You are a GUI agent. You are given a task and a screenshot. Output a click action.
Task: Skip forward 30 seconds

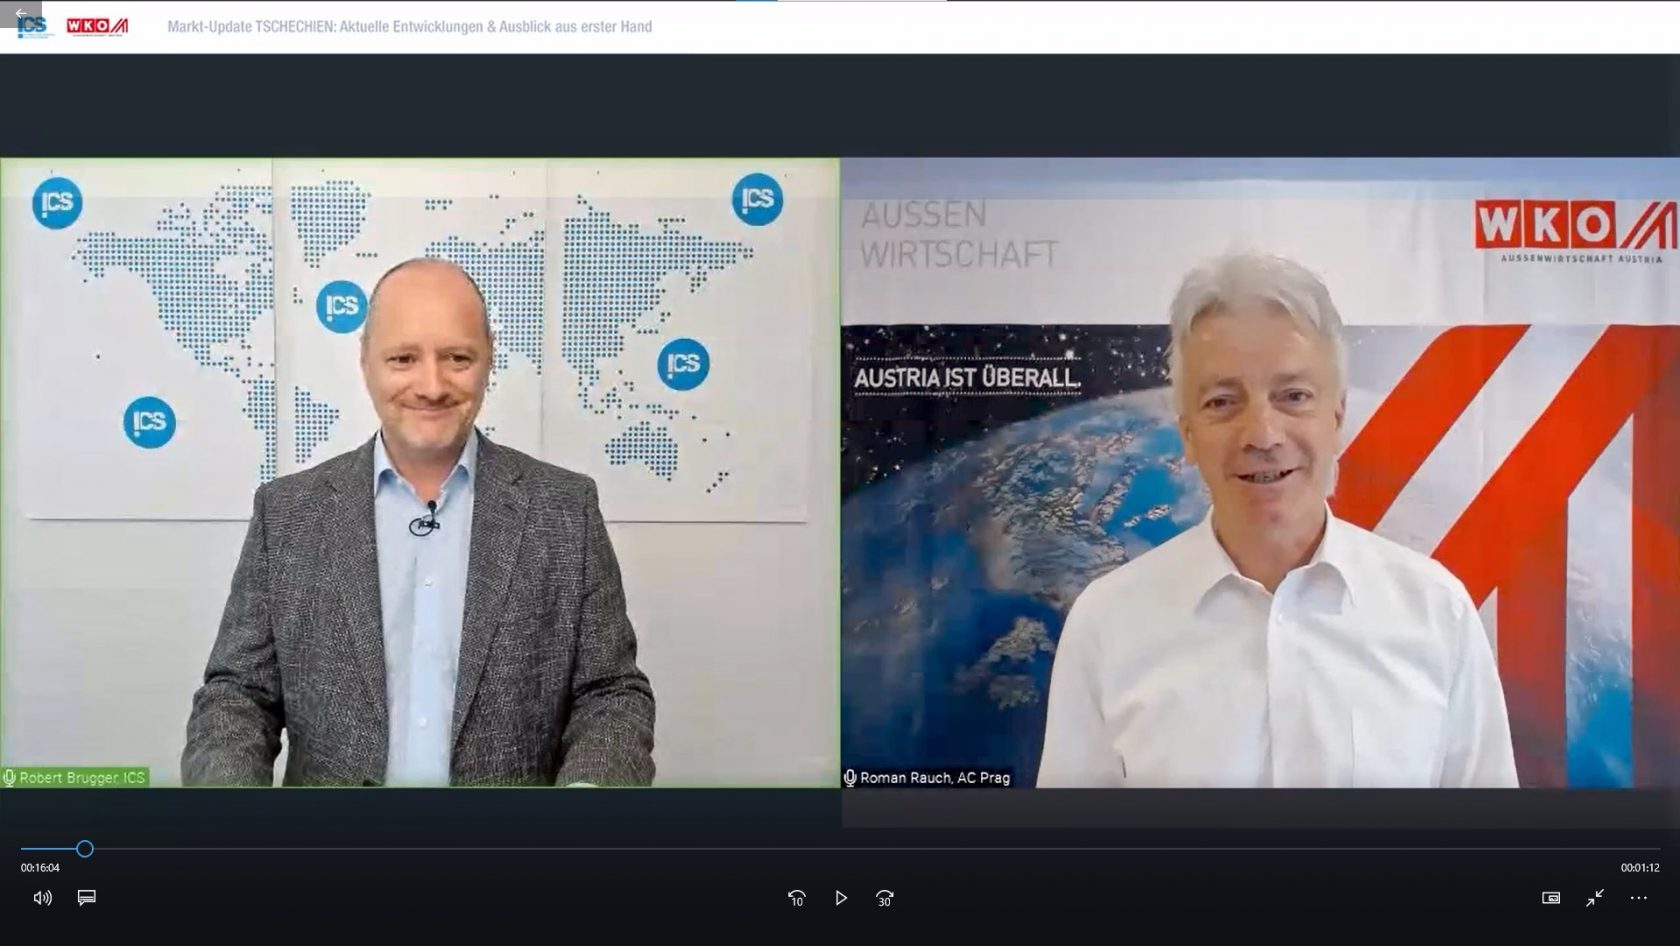click(x=884, y=898)
